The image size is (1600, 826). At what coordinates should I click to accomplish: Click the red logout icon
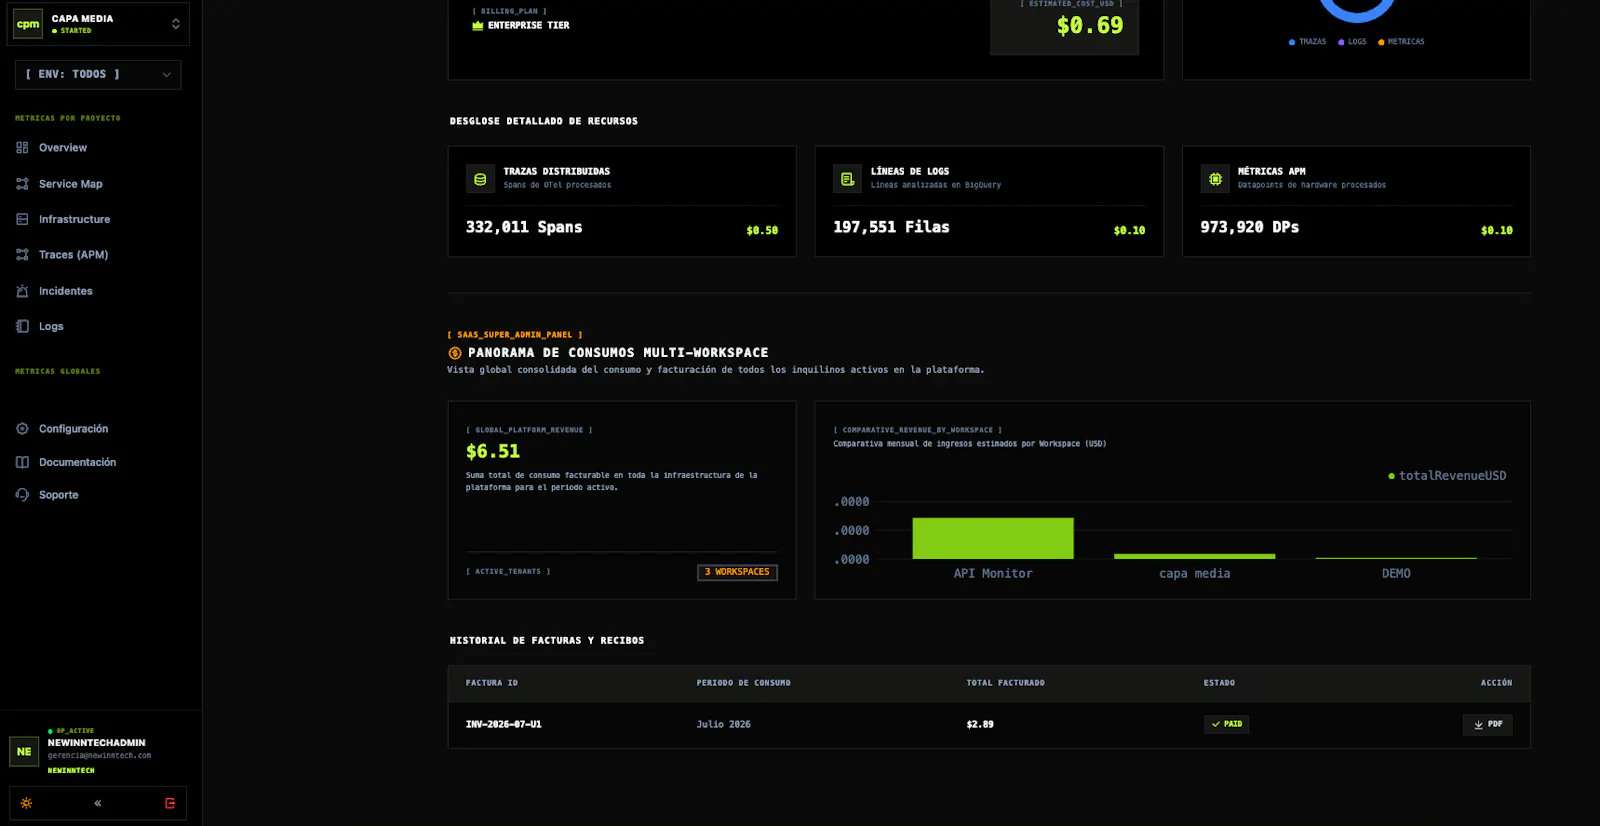[x=170, y=803]
